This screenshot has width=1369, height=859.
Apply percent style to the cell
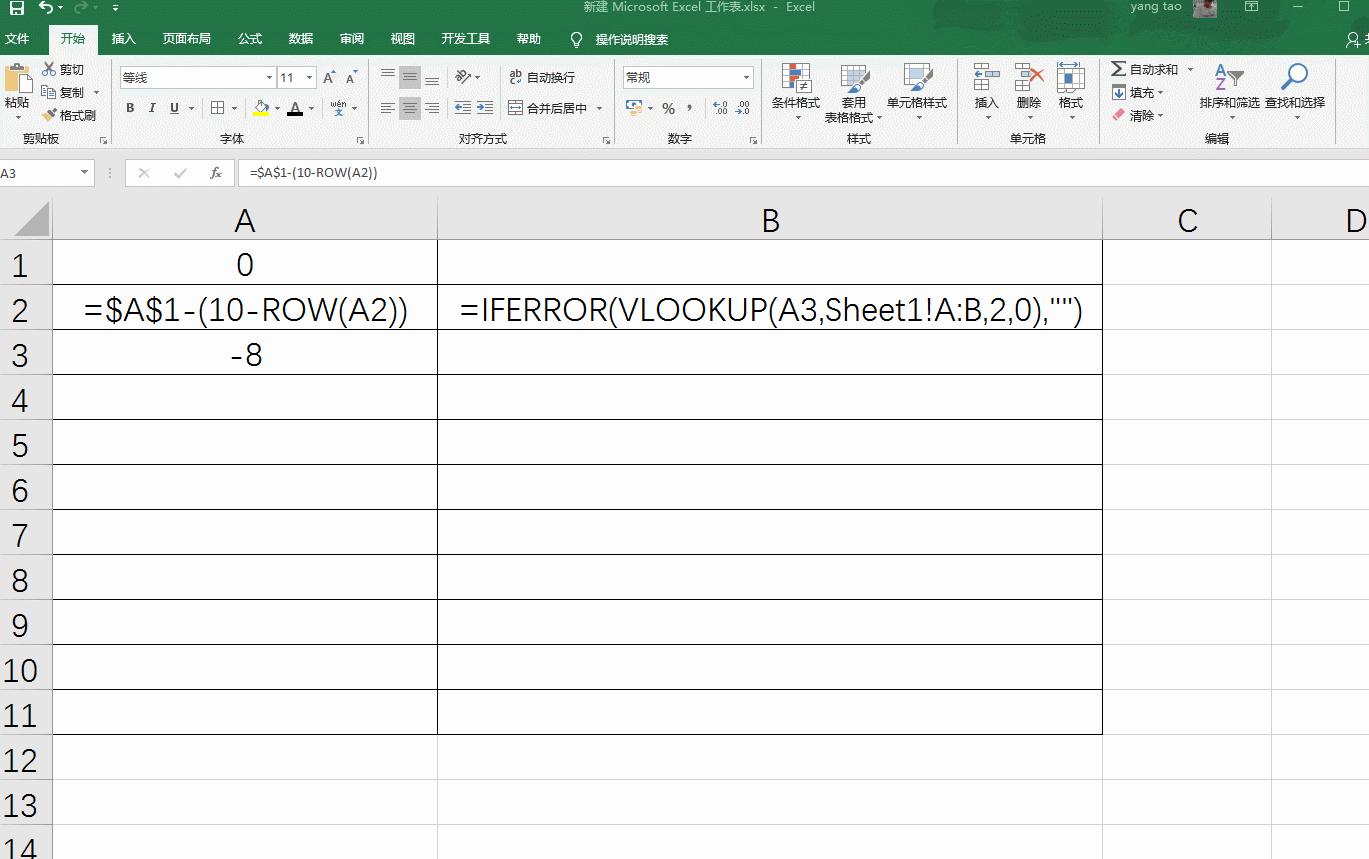coord(668,108)
